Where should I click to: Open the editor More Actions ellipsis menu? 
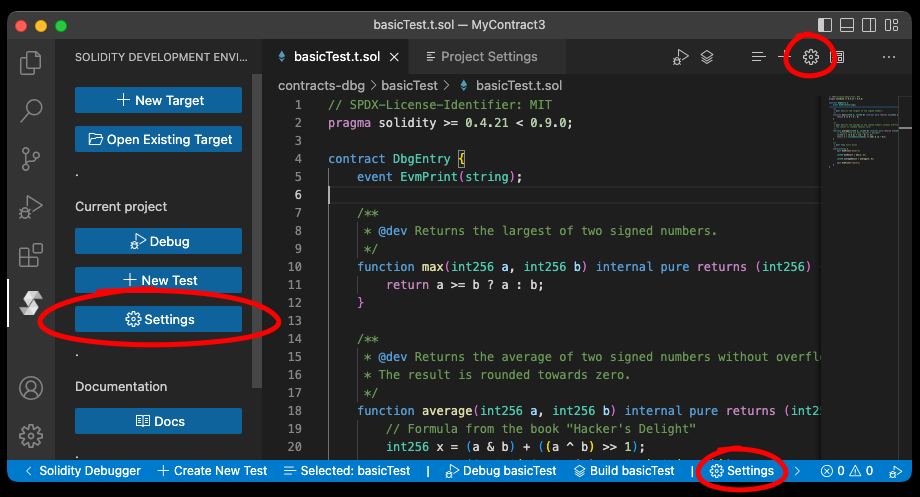pos(888,57)
